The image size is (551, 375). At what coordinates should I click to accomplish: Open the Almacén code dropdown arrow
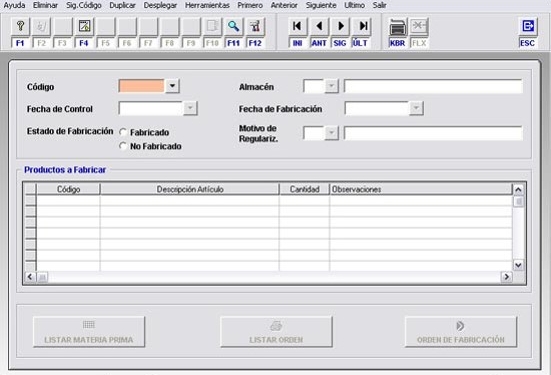pyautogui.click(x=331, y=86)
